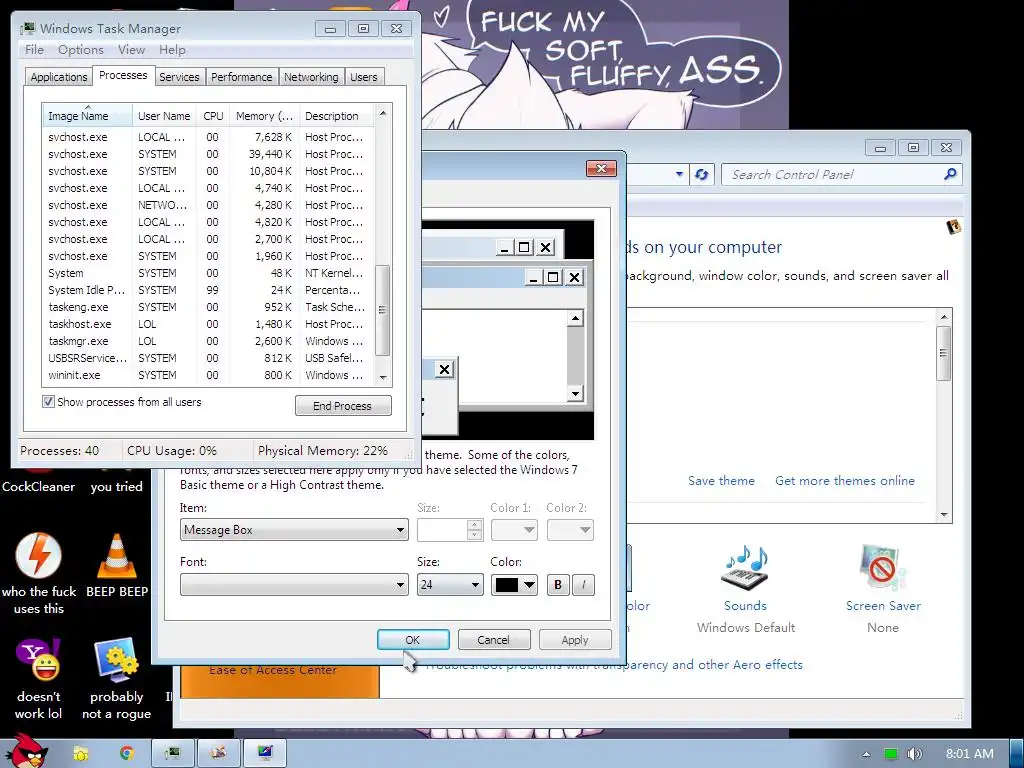This screenshot has height=768, width=1024.
Task: Click the Sounds keyboard icon
Action: (745, 568)
